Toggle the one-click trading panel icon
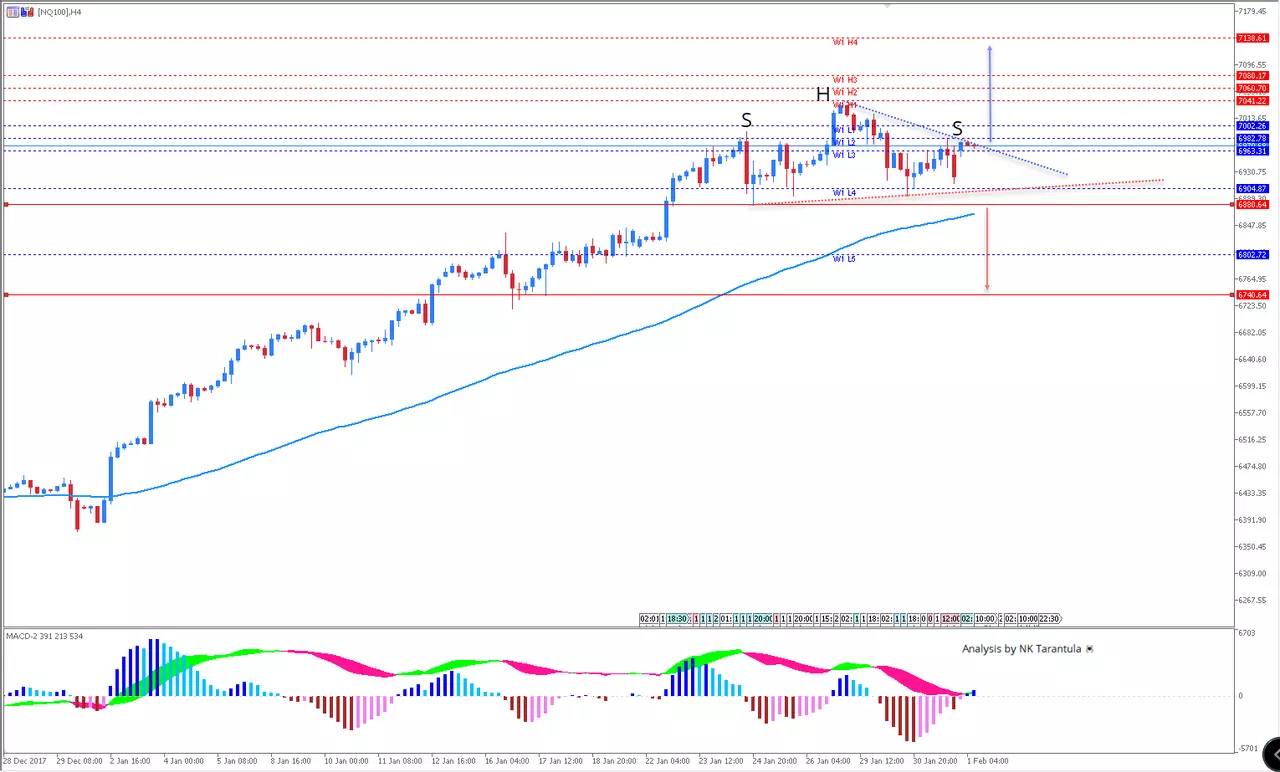Screen dimensions: 1280x772 pos(12,12)
